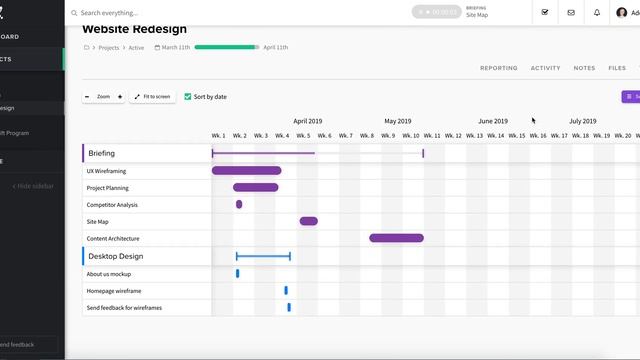640x360 pixels.
Task: Focus the Search everything field
Action: pyautogui.click(x=109, y=13)
